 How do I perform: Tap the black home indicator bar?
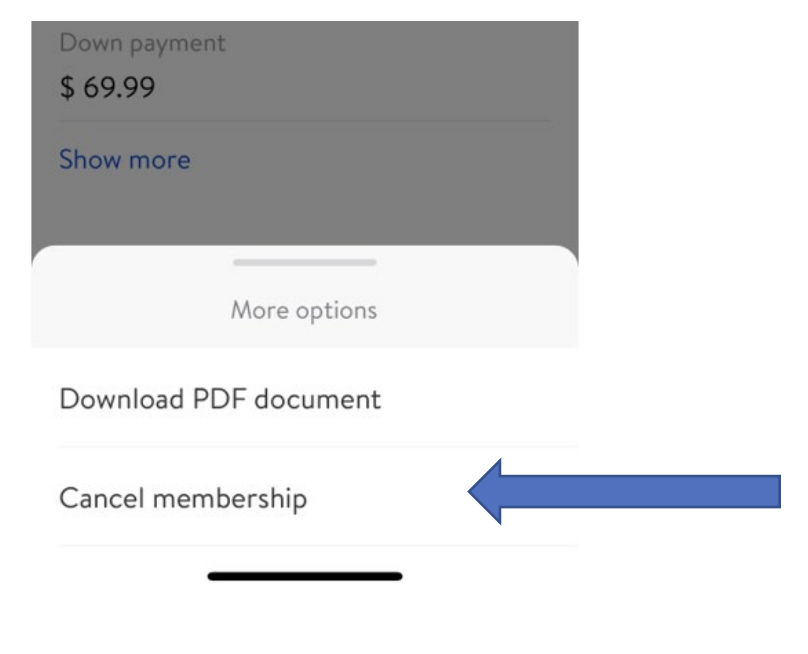(304, 577)
